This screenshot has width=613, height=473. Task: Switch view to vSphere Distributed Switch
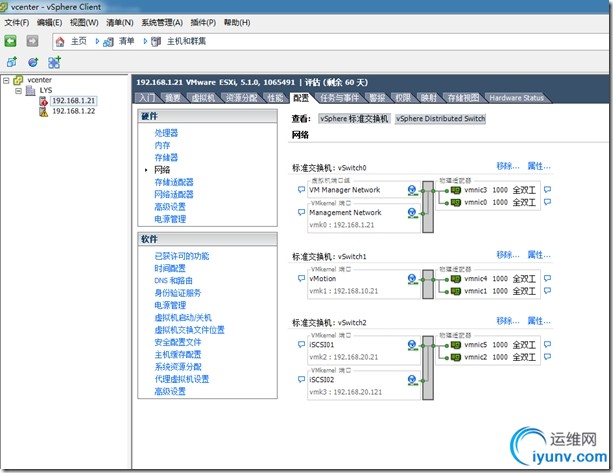[x=440, y=119]
